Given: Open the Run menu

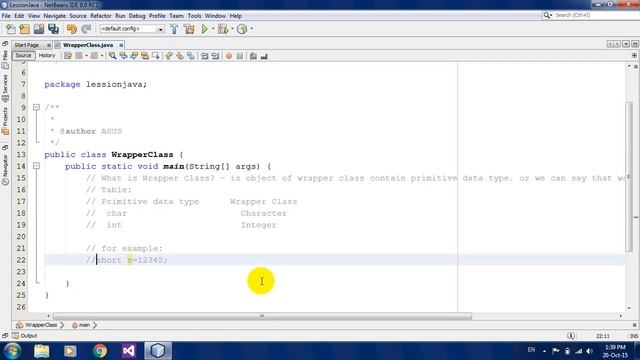Looking at the screenshot, I should [x=120, y=16].
